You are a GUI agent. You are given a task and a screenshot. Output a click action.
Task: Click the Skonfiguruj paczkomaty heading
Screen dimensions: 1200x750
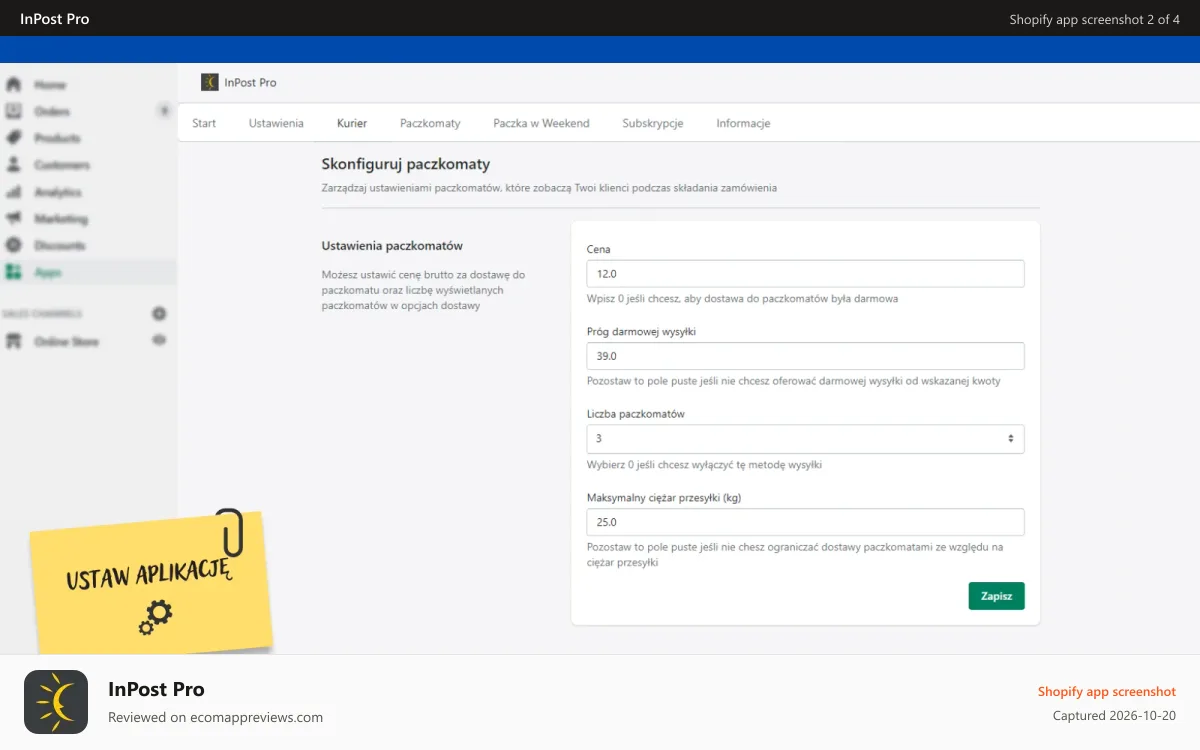pyautogui.click(x=406, y=164)
